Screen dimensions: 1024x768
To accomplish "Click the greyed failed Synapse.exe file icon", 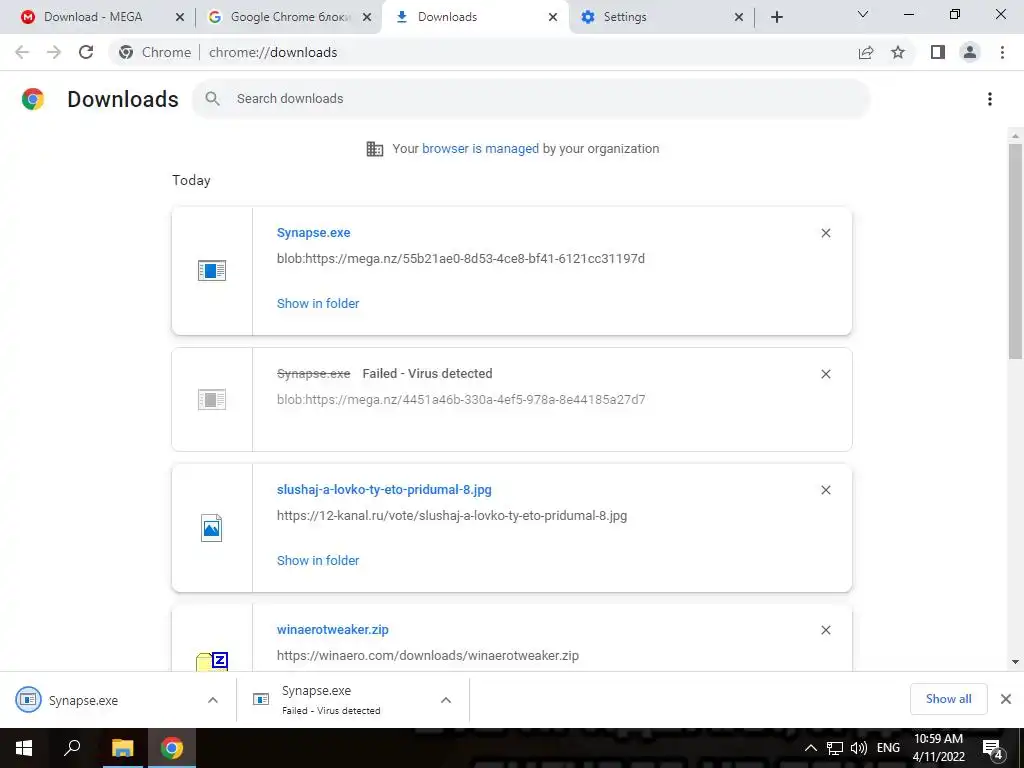I will [x=212, y=399].
